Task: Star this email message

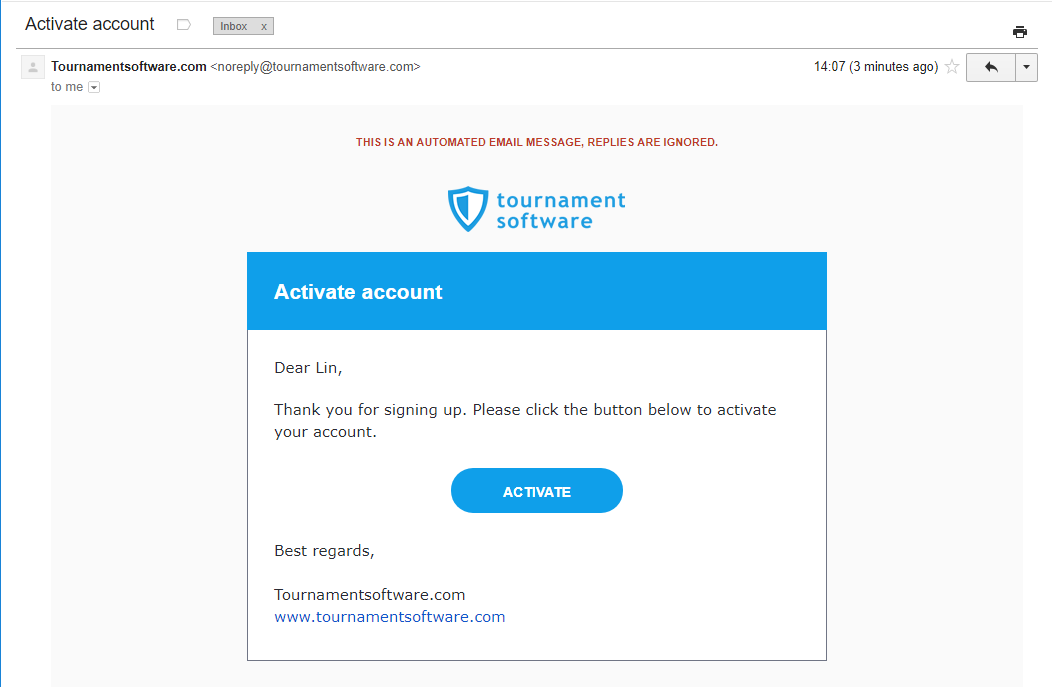Action: pos(952,67)
